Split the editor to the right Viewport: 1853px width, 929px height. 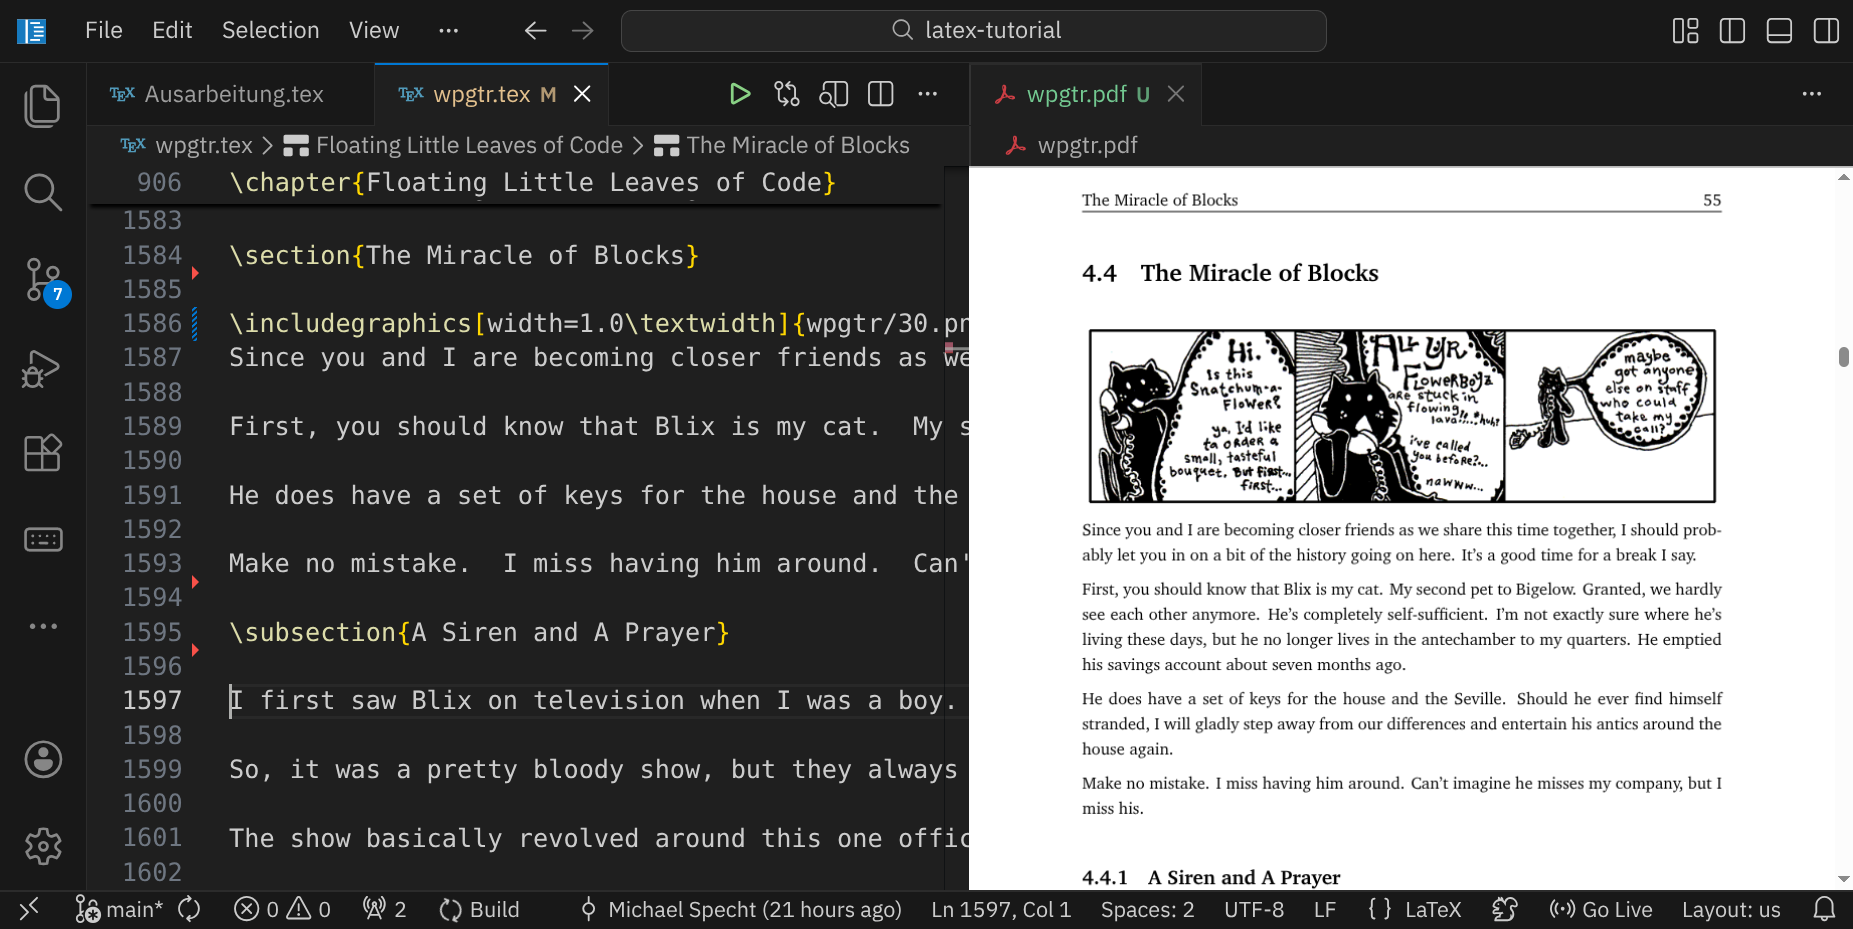tap(880, 94)
